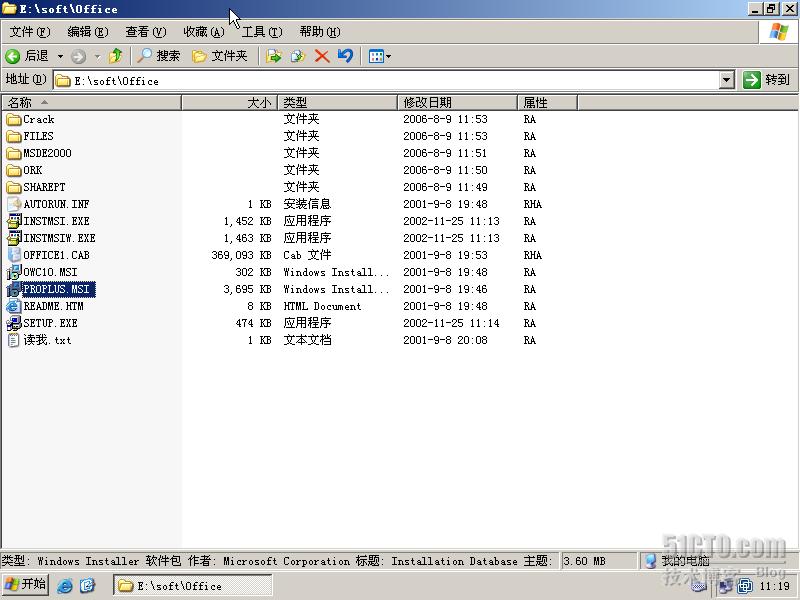Select the INSTMSIW.EXE application icon
The image size is (800, 600).
point(14,238)
